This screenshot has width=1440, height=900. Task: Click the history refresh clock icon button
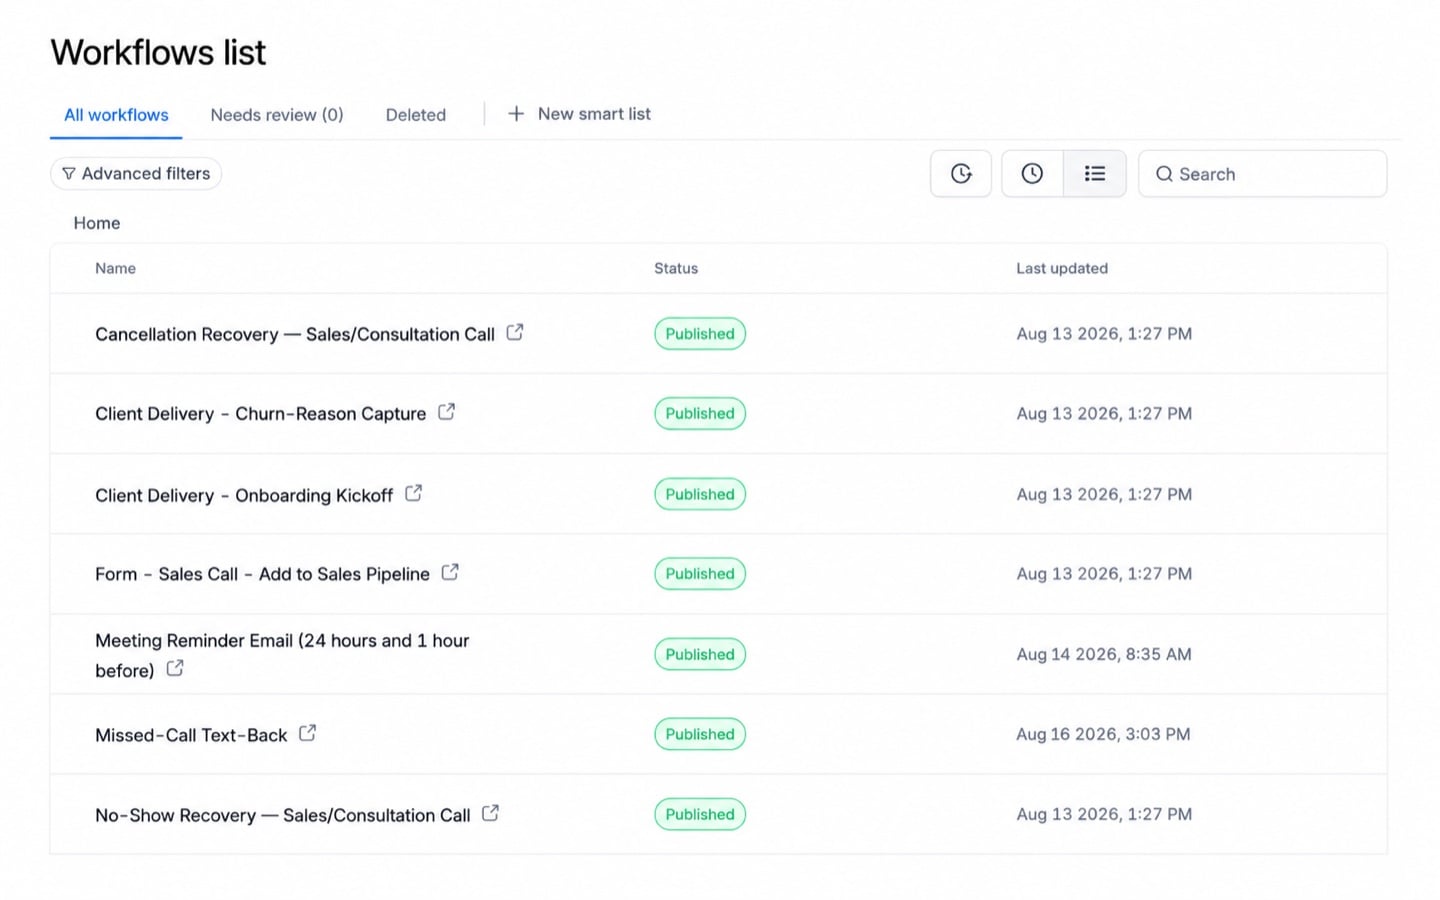click(x=961, y=174)
